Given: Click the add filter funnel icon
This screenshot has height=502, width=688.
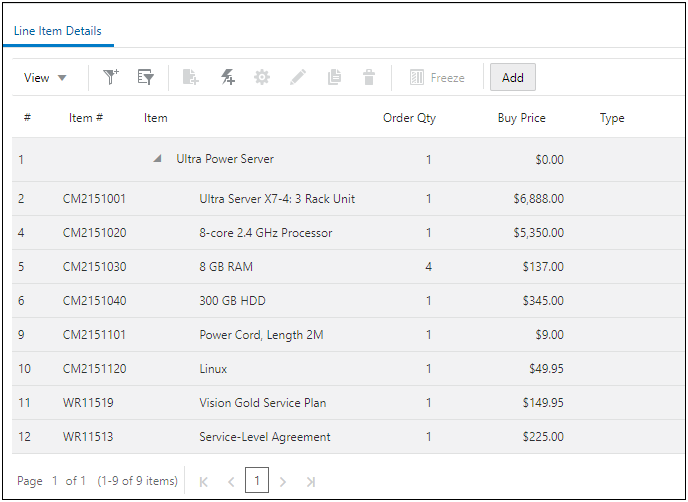Looking at the screenshot, I should tap(111, 77).
